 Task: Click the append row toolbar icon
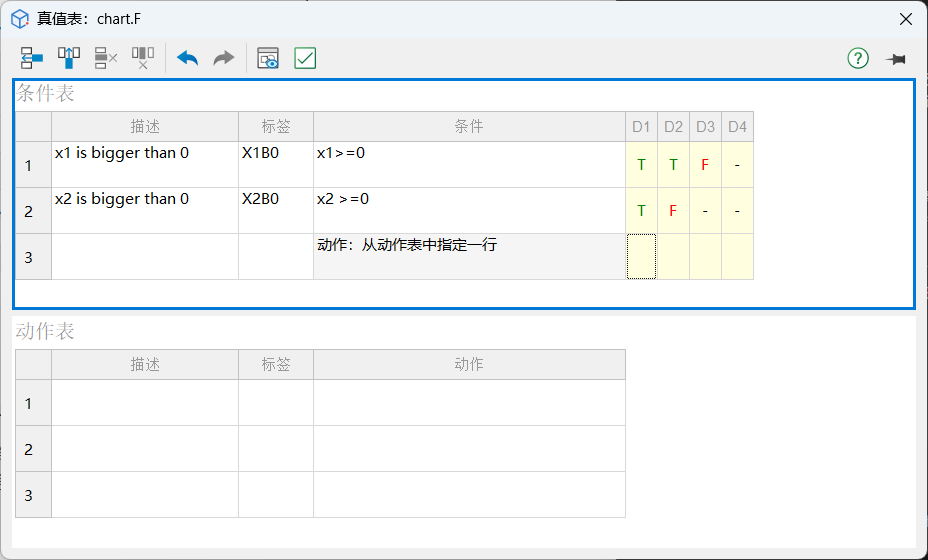[x=32, y=58]
